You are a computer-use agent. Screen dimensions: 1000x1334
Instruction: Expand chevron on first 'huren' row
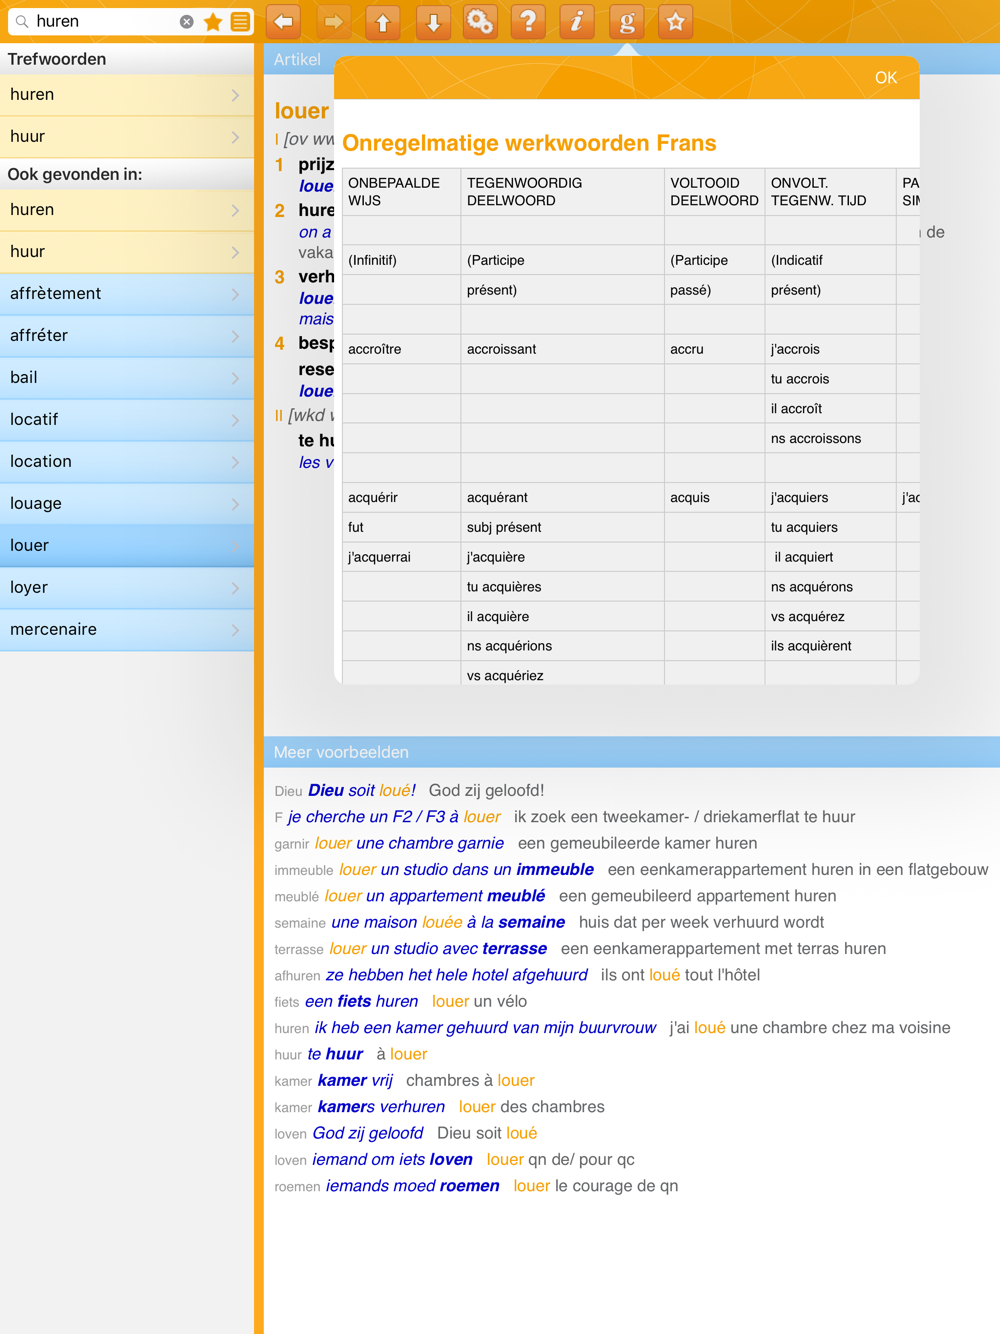pos(236,95)
